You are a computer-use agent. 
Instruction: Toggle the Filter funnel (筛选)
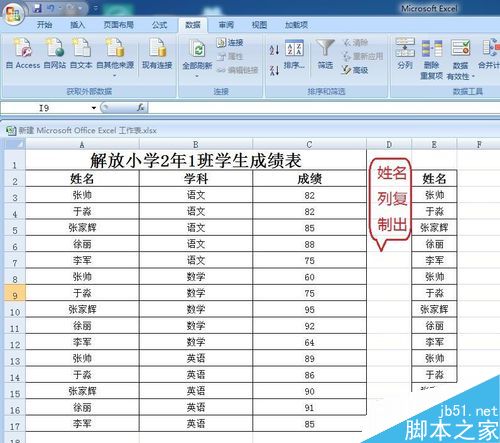click(325, 54)
